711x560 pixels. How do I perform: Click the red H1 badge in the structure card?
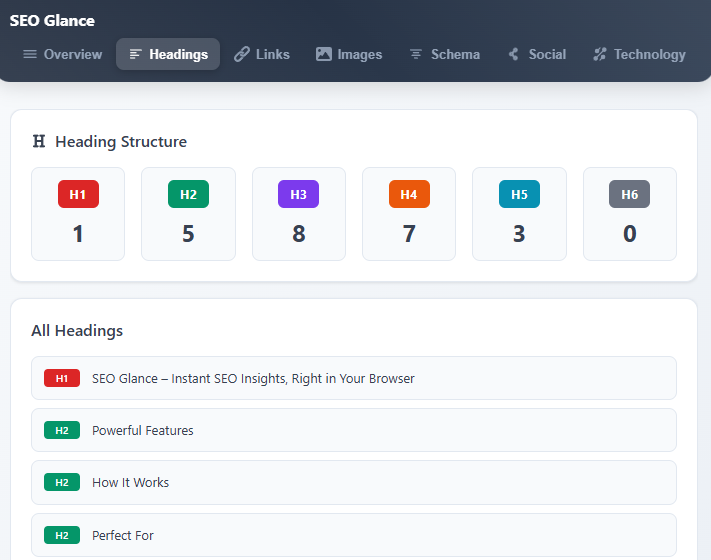(x=78, y=194)
